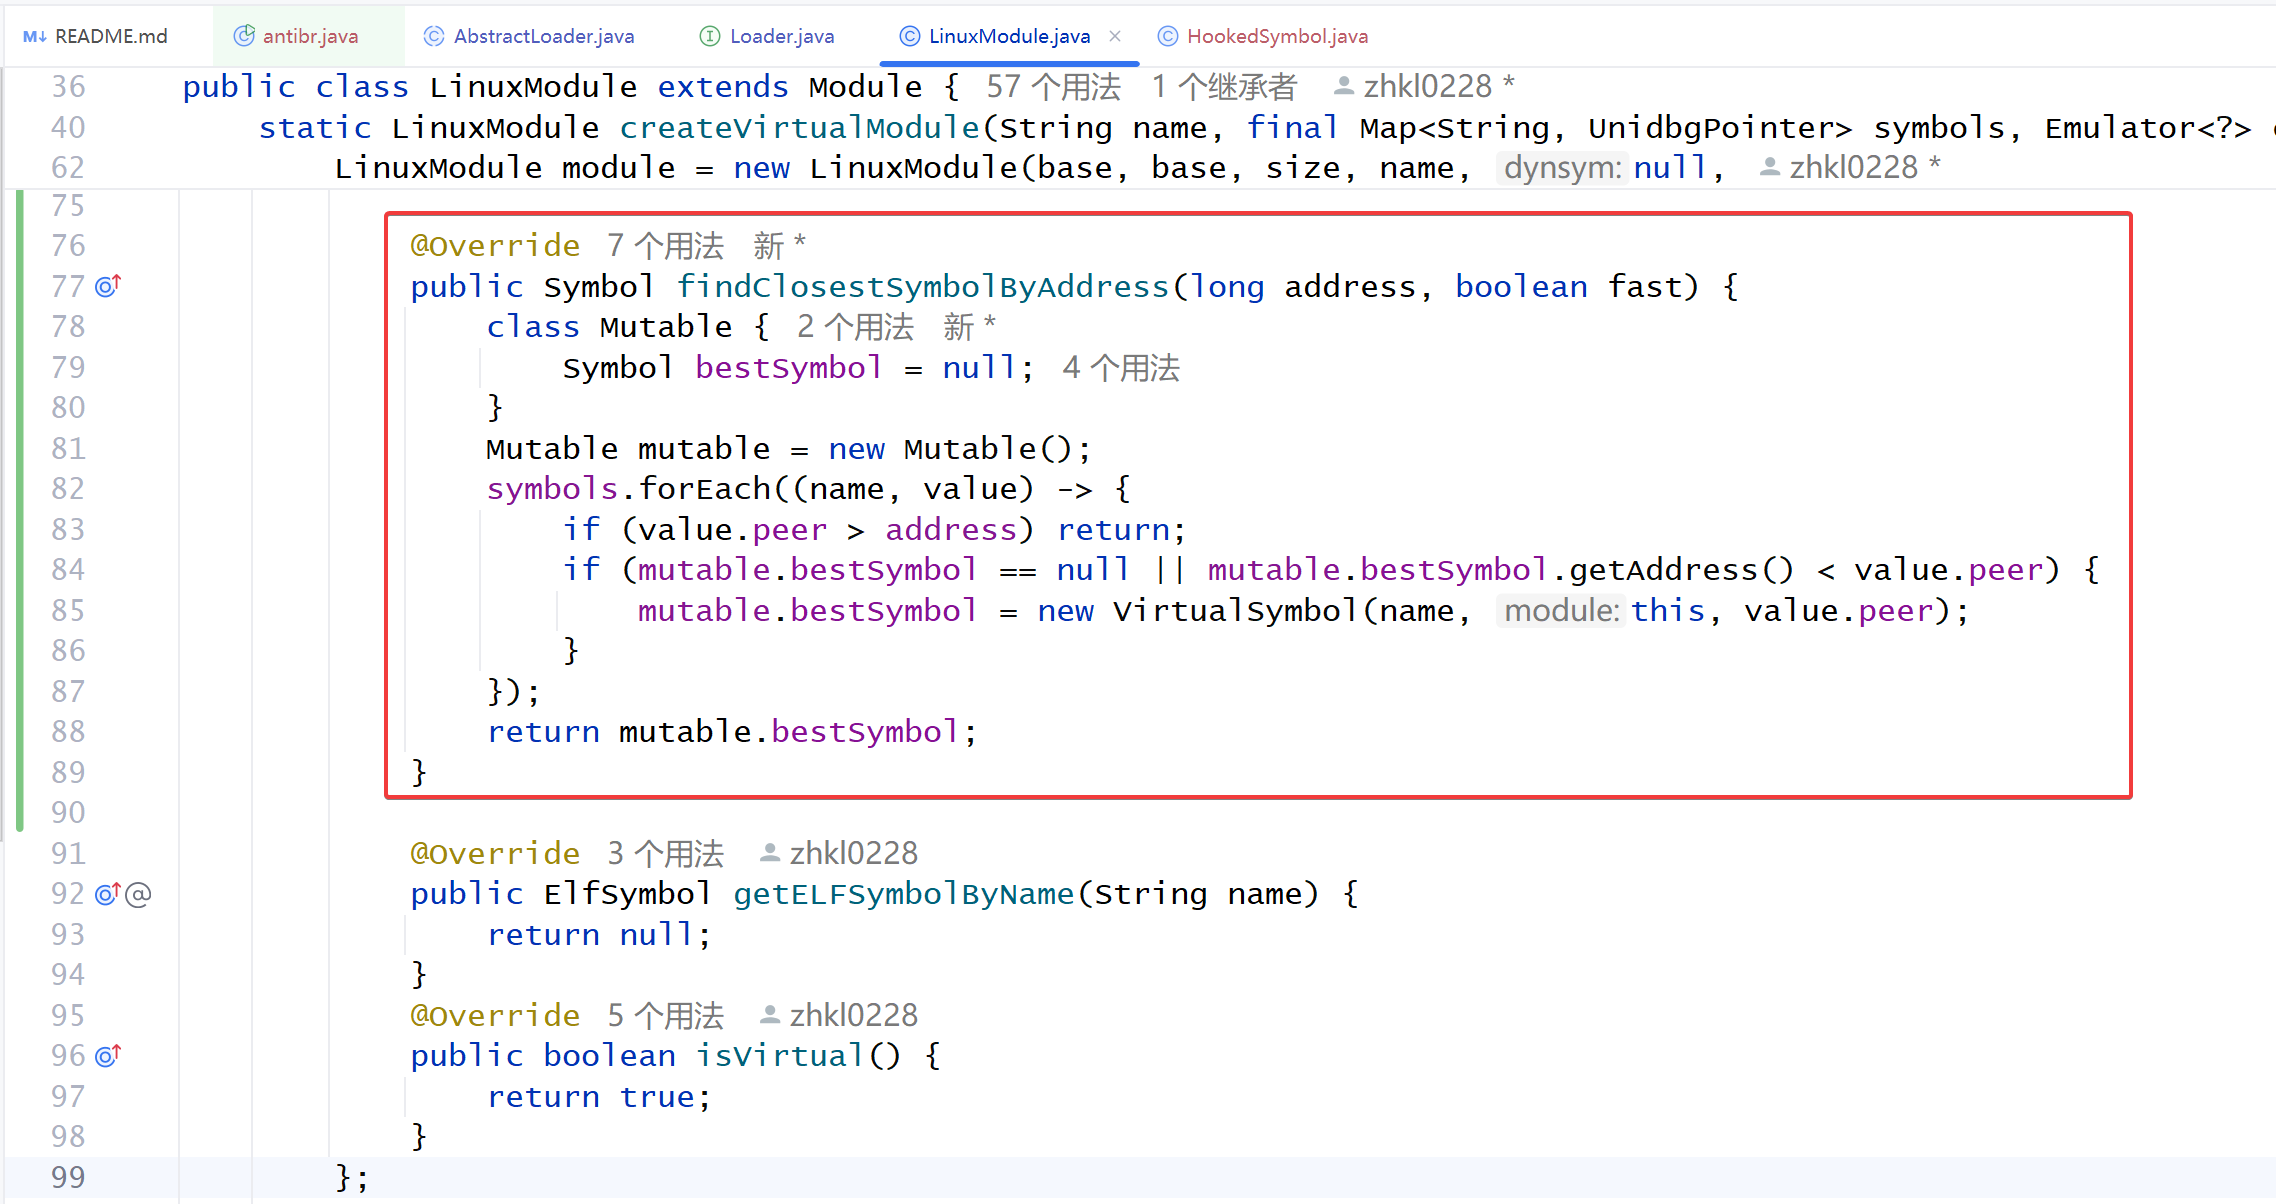Switch to the antibr.java tab
The width and height of the screenshot is (2276, 1204).
coord(310,37)
